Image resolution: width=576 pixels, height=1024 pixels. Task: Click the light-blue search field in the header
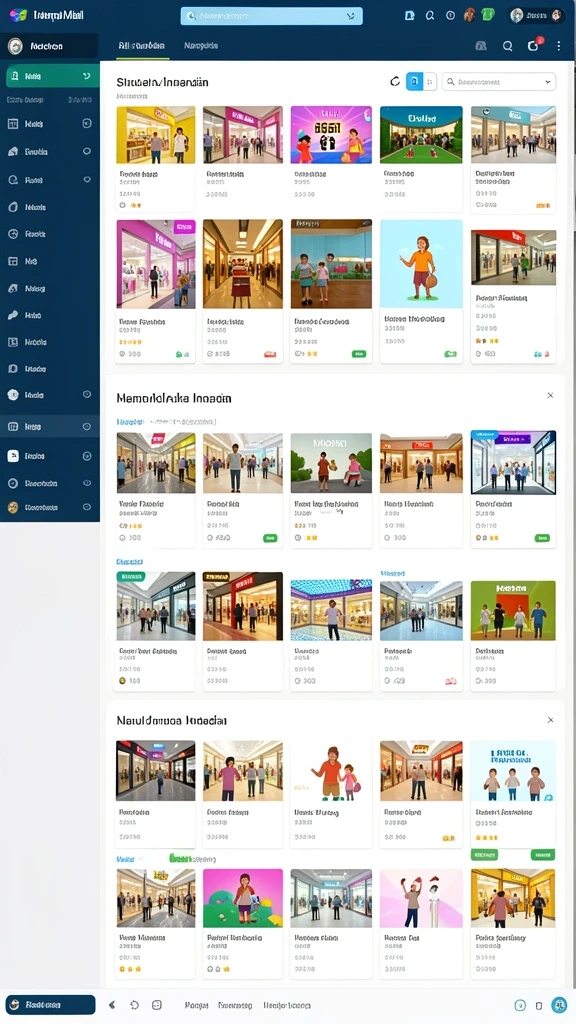coord(271,16)
